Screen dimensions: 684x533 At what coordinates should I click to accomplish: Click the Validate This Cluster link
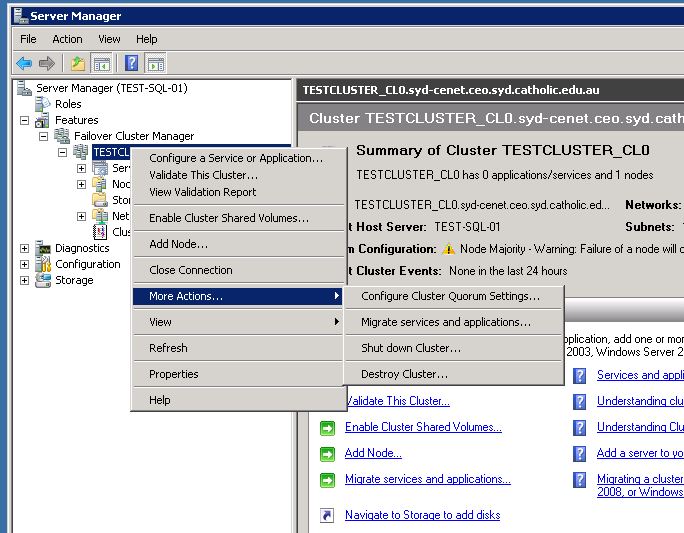pos(398,401)
